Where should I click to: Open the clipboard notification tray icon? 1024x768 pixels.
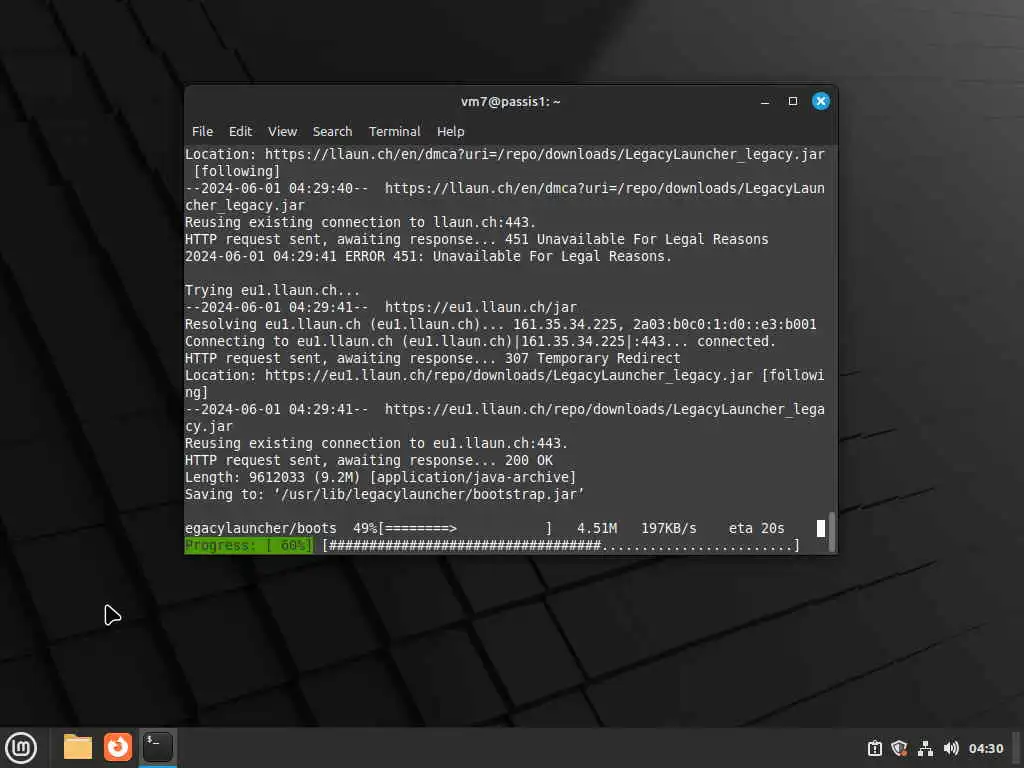point(874,748)
